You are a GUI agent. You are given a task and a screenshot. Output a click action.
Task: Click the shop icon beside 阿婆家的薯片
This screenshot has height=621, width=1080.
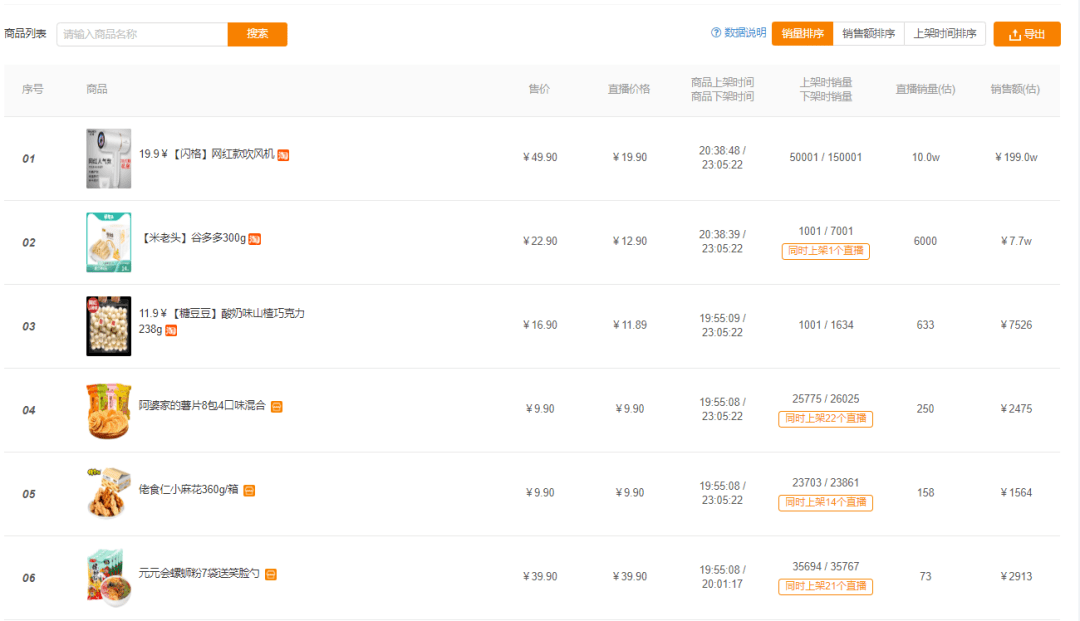tap(276, 407)
